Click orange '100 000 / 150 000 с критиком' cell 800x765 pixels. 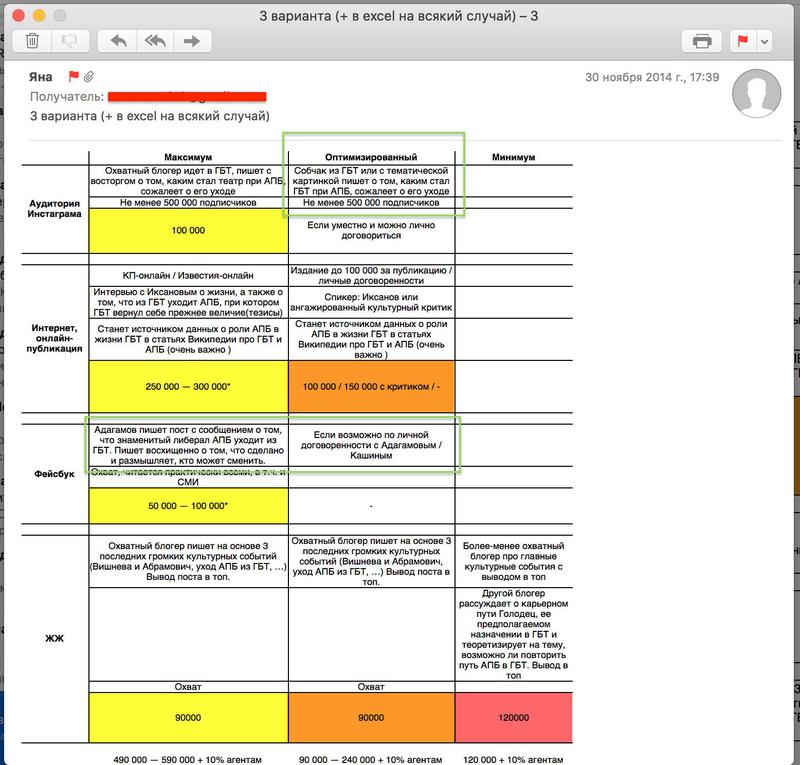click(x=371, y=386)
